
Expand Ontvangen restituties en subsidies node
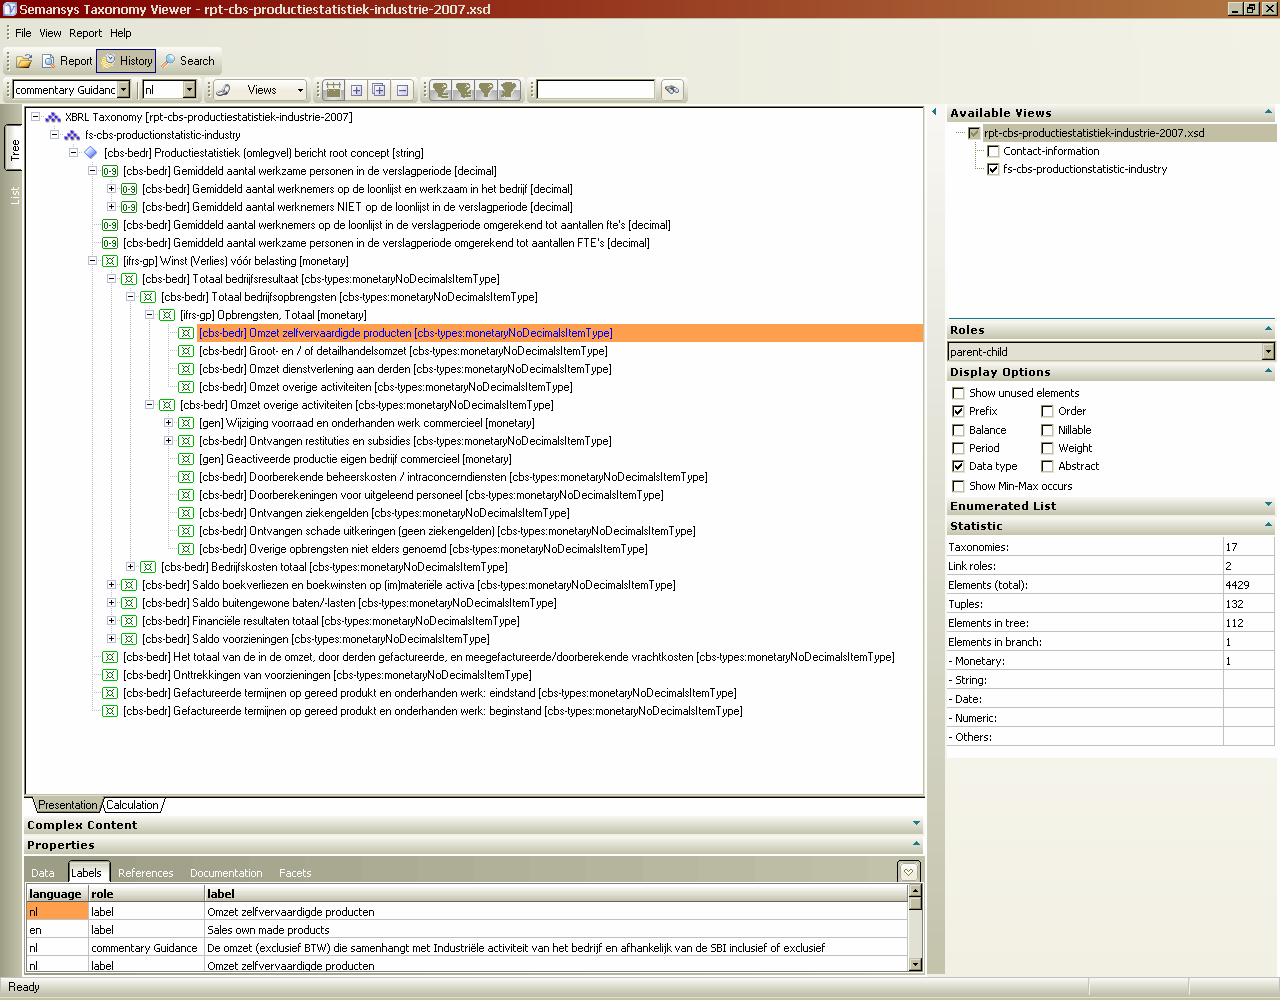coord(168,441)
